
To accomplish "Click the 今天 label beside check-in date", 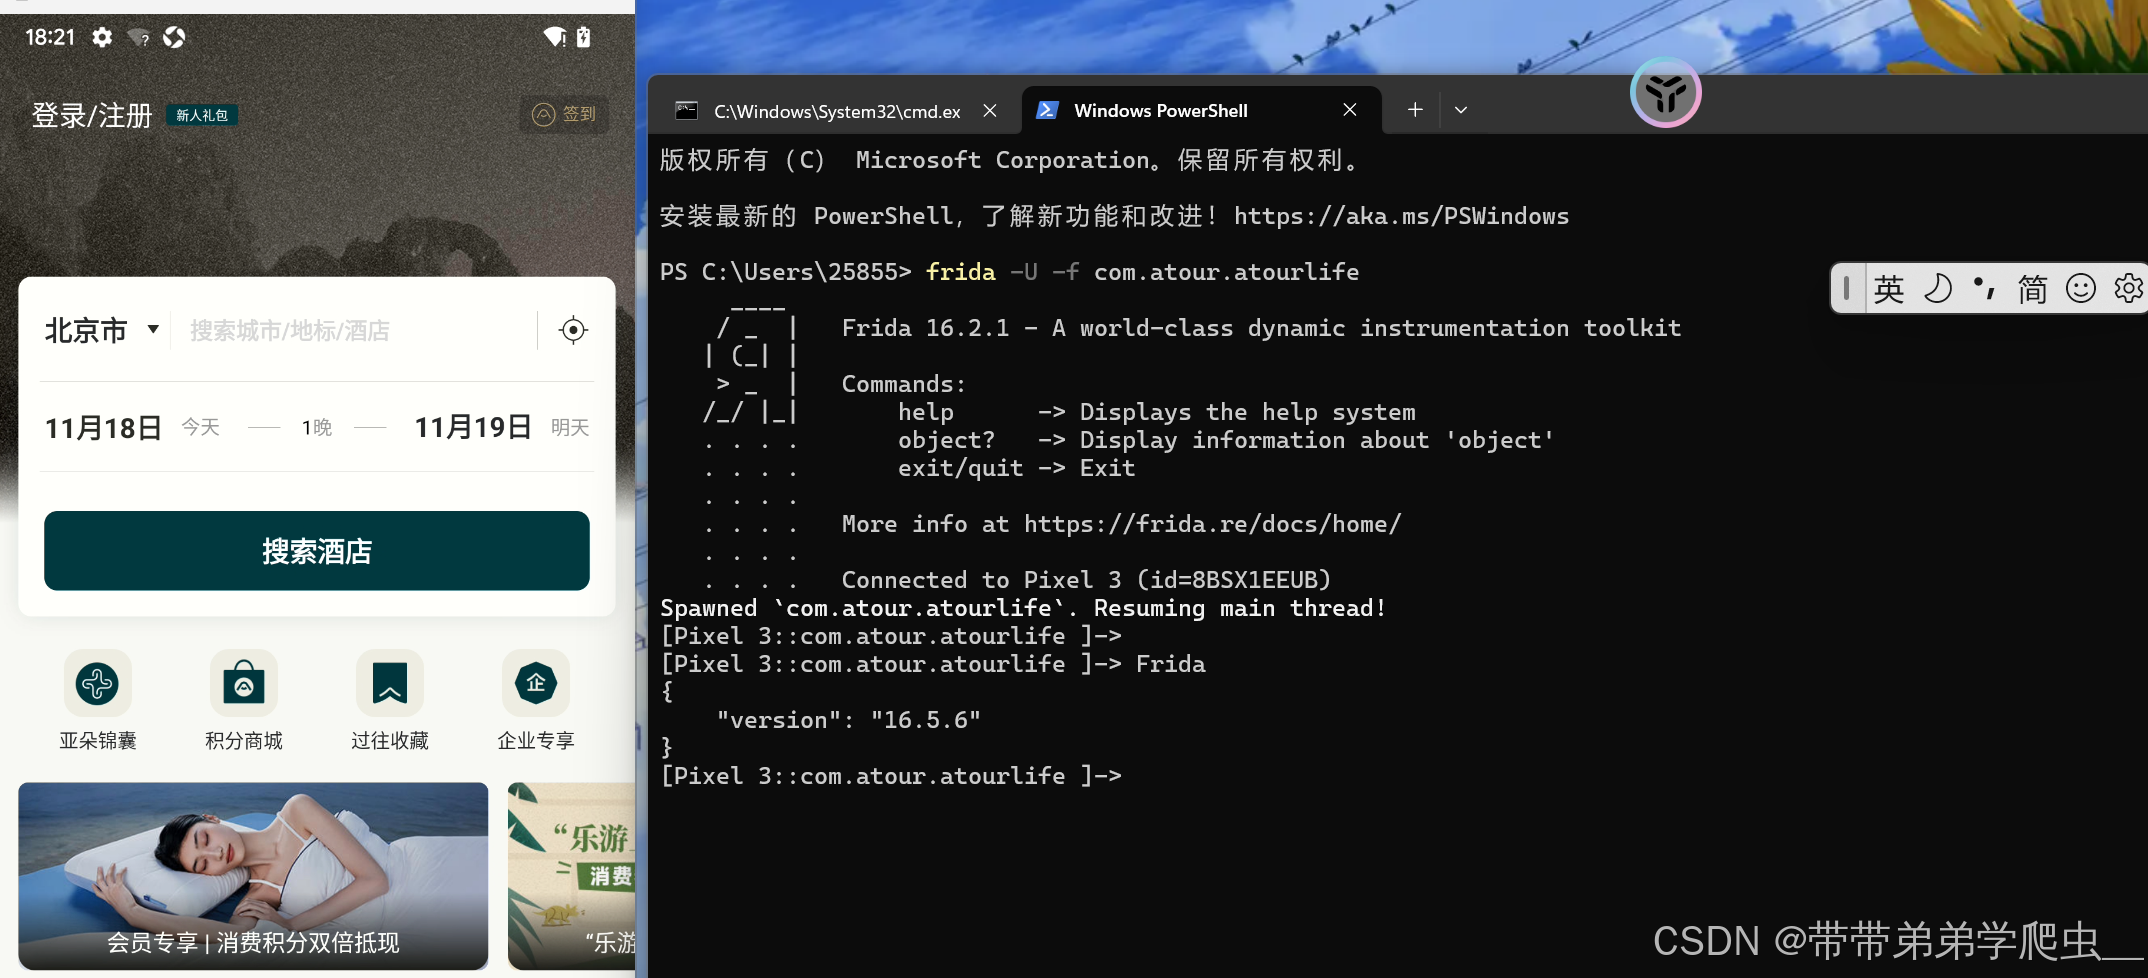I will click(x=200, y=428).
